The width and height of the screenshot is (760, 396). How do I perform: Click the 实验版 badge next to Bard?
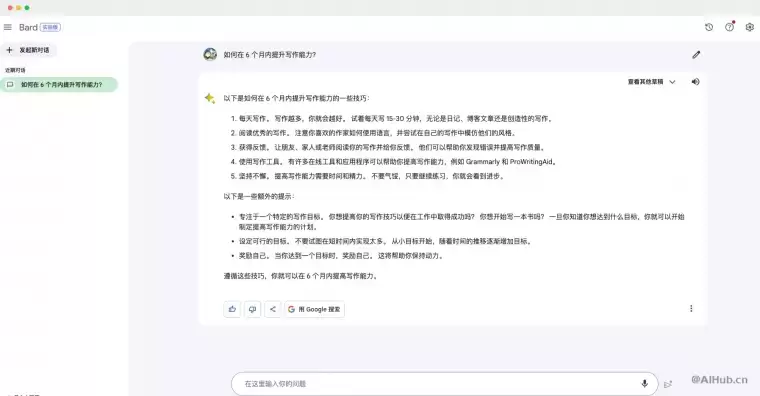(x=50, y=27)
